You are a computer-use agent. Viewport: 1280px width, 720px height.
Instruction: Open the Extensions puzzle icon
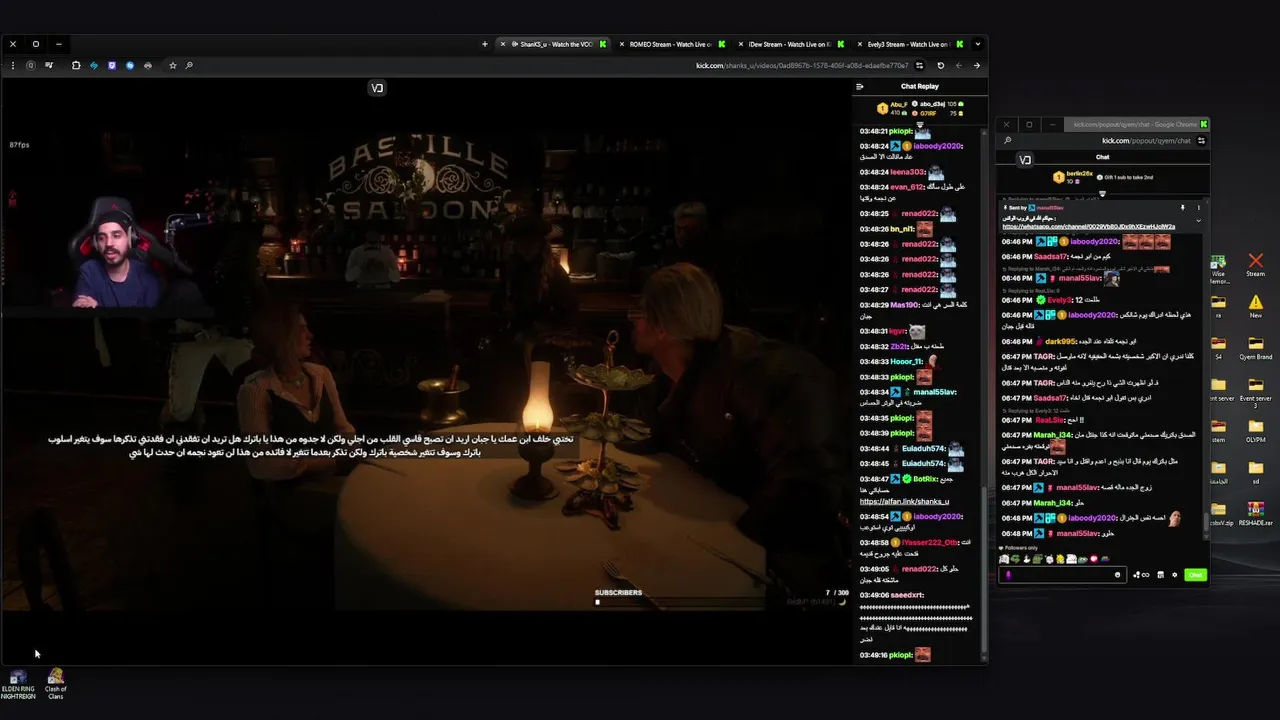click(x=76, y=65)
